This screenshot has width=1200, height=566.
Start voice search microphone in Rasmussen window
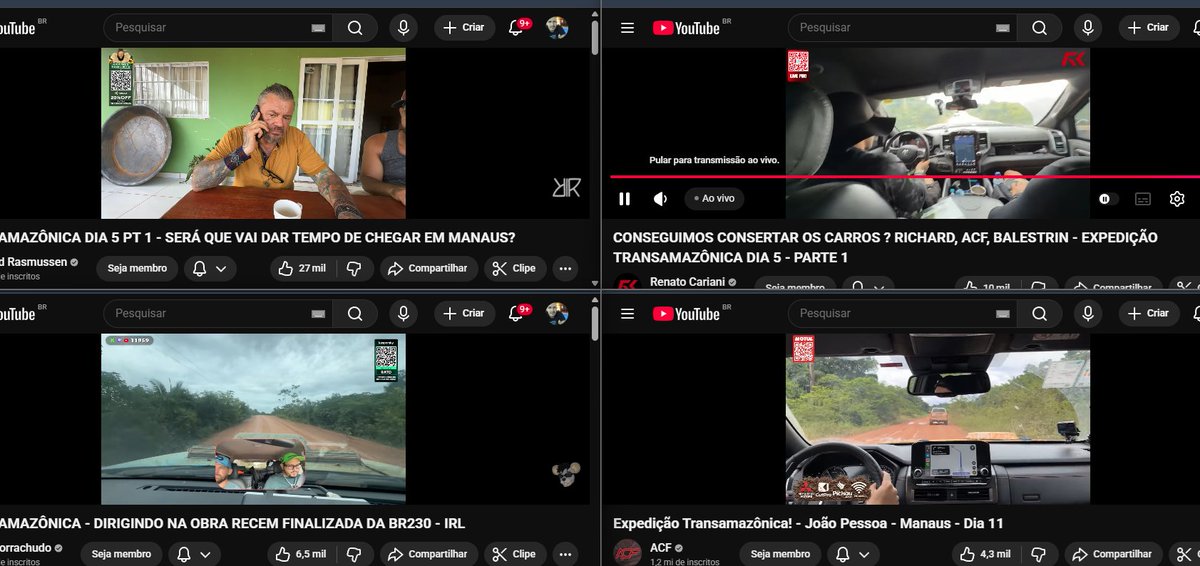point(404,28)
